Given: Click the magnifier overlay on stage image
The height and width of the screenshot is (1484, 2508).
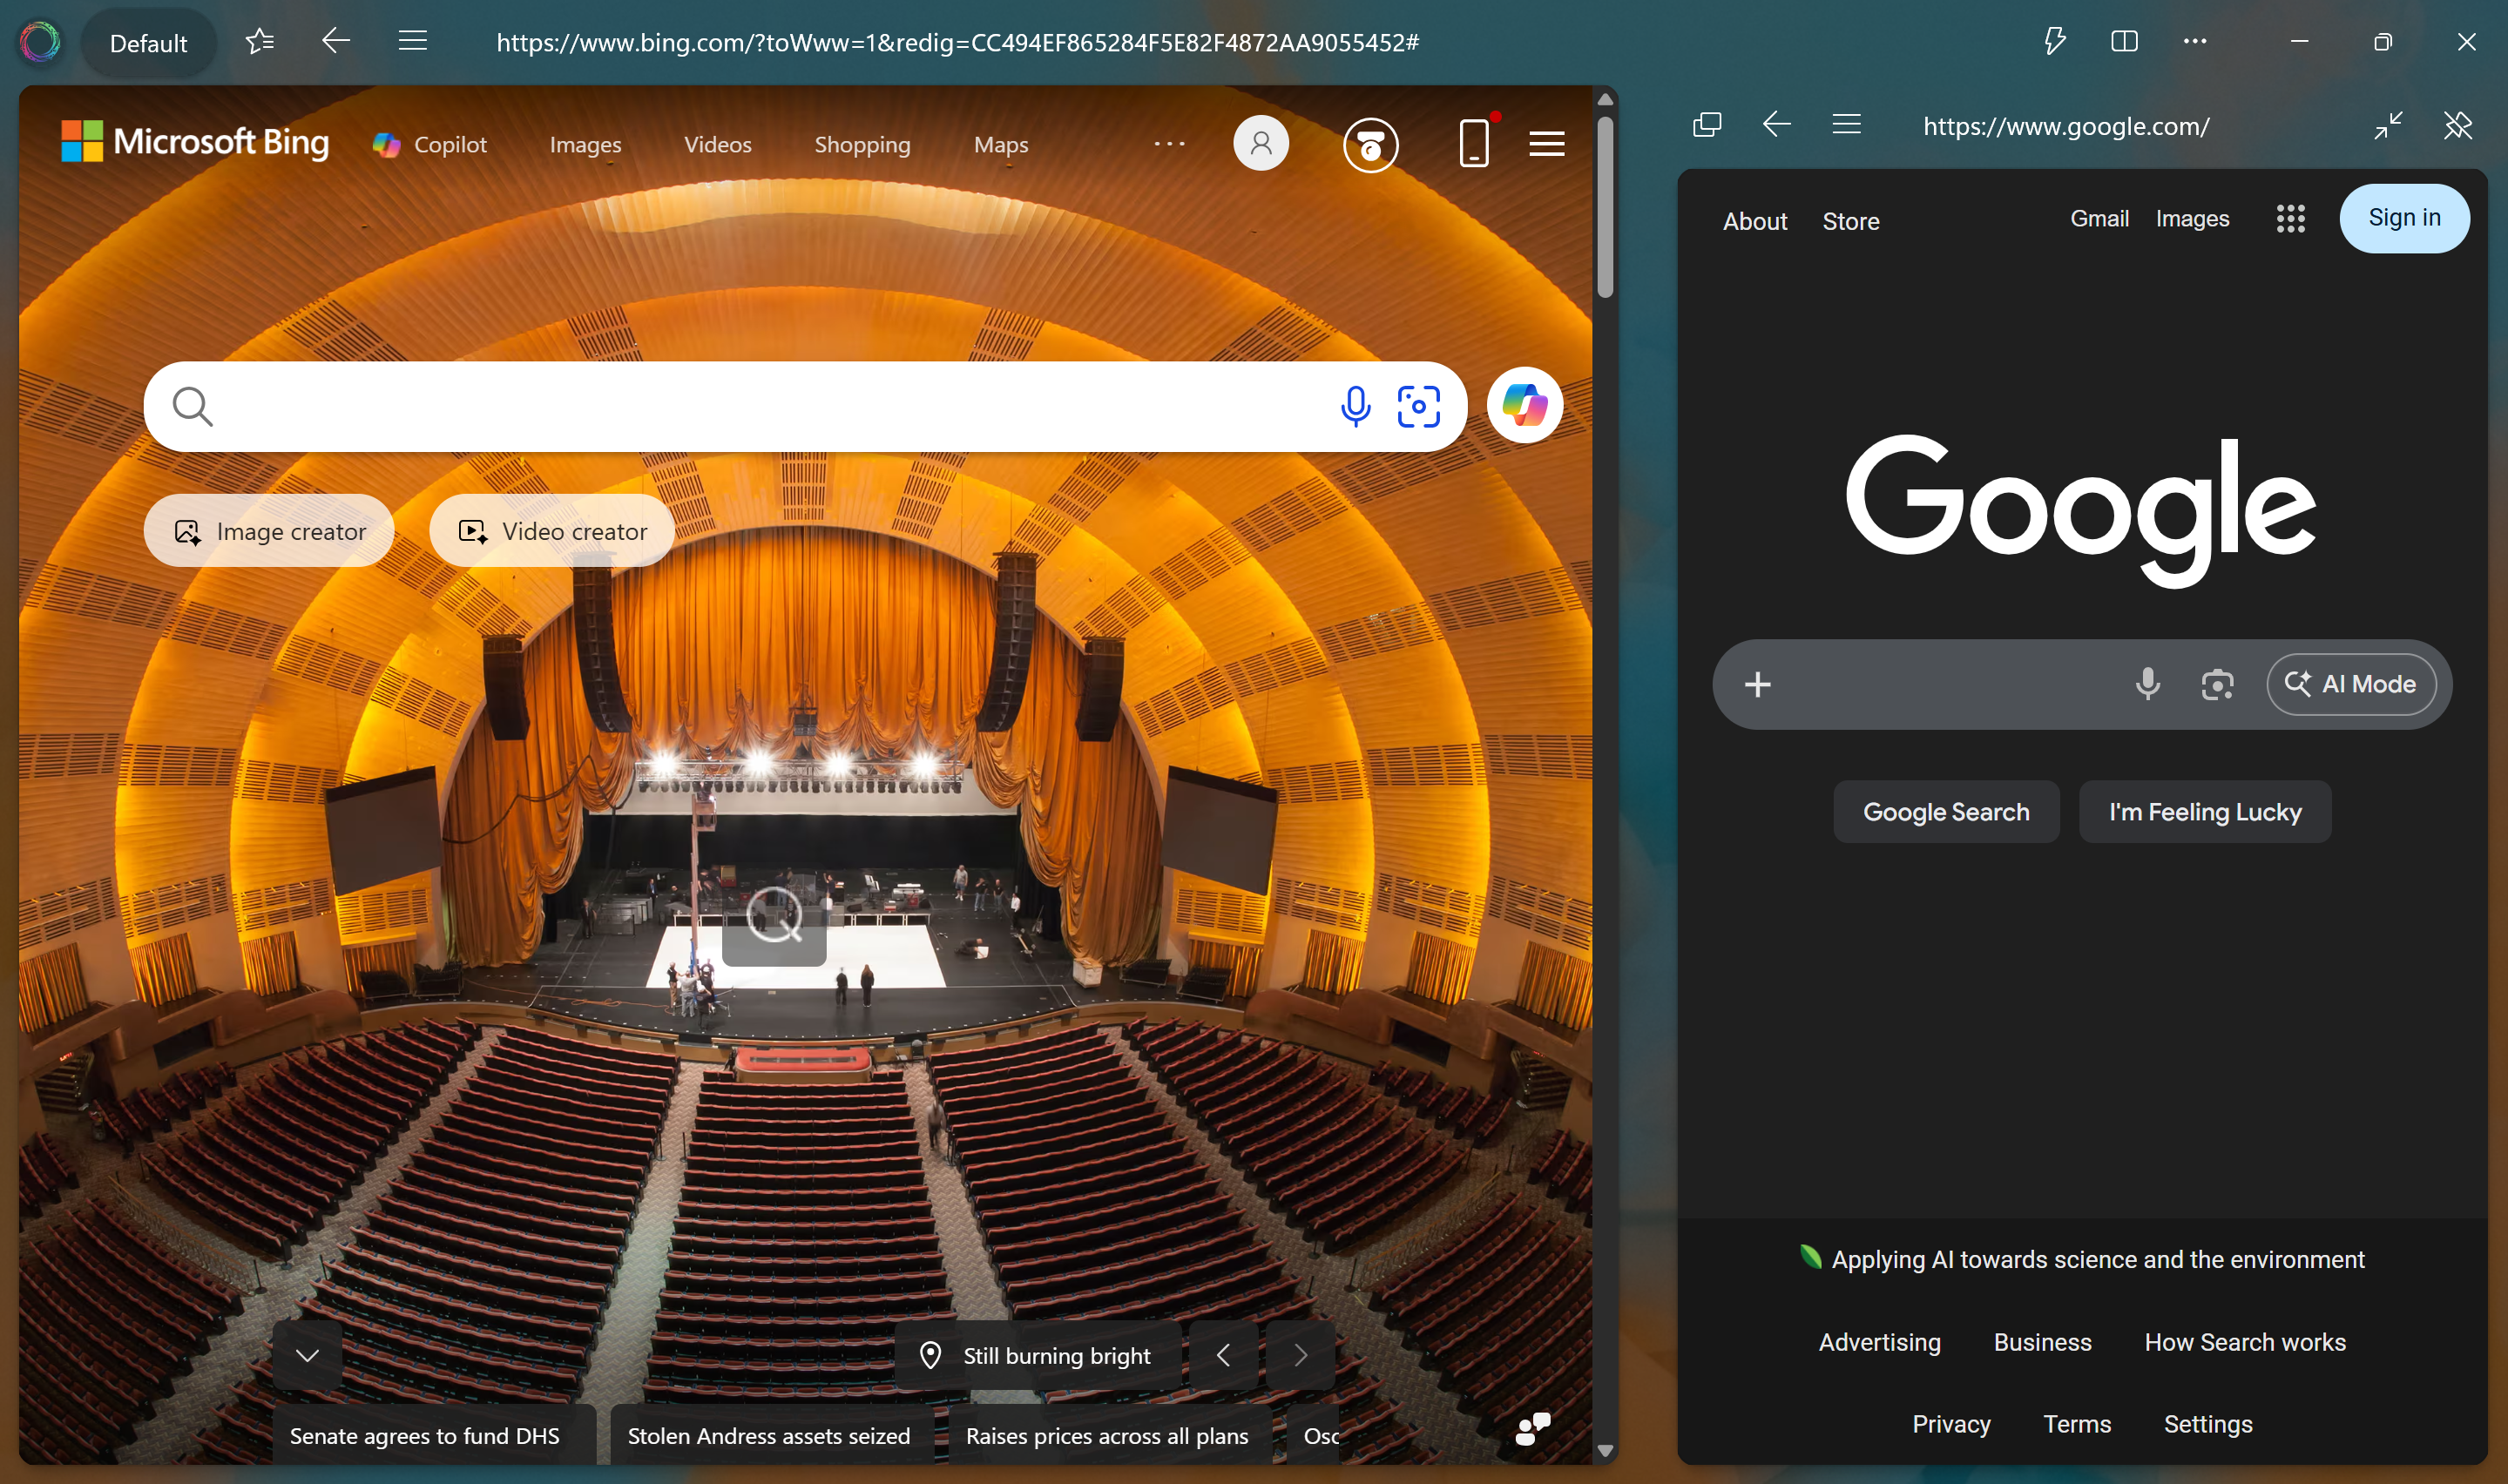Looking at the screenshot, I should 774,916.
